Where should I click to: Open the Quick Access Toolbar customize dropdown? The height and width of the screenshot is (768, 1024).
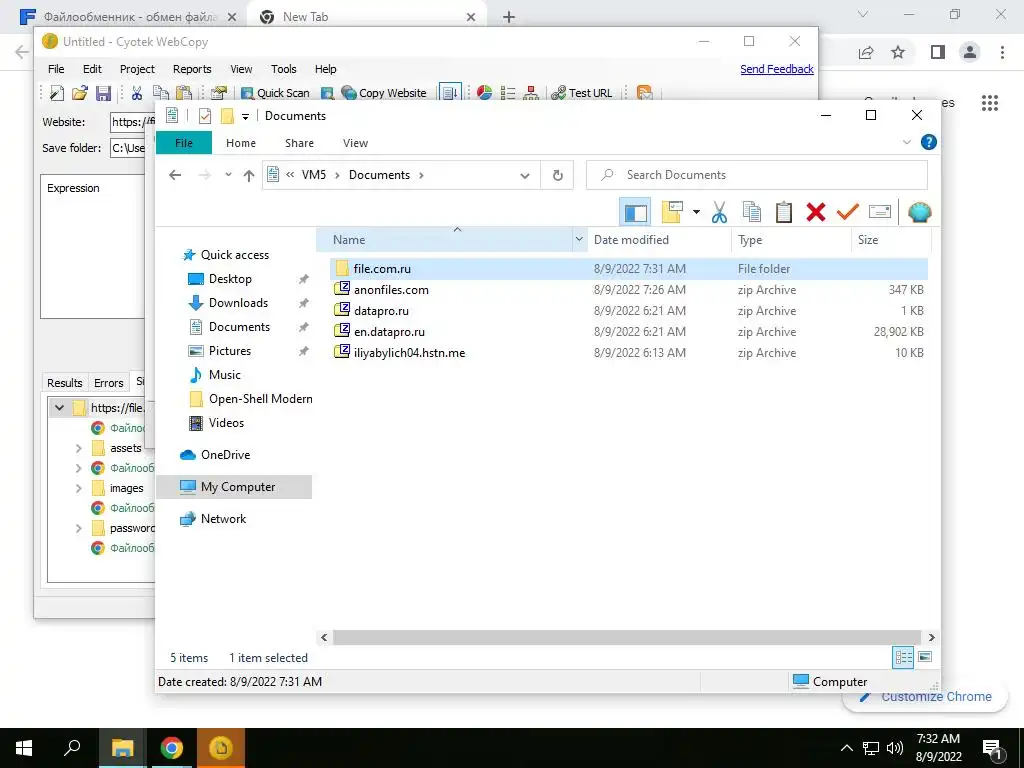[x=245, y=116]
